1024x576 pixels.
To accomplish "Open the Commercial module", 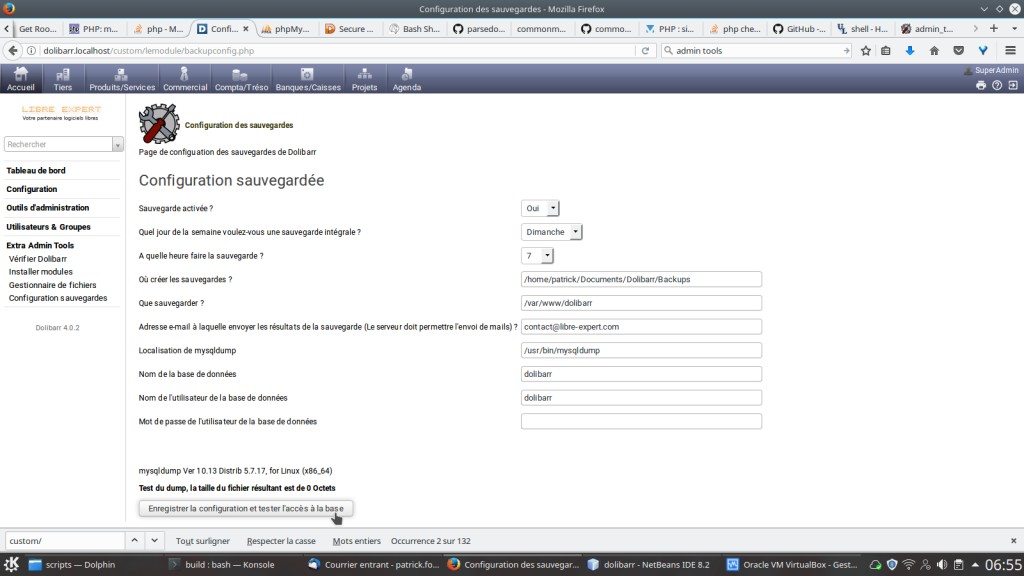I will (185, 79).
